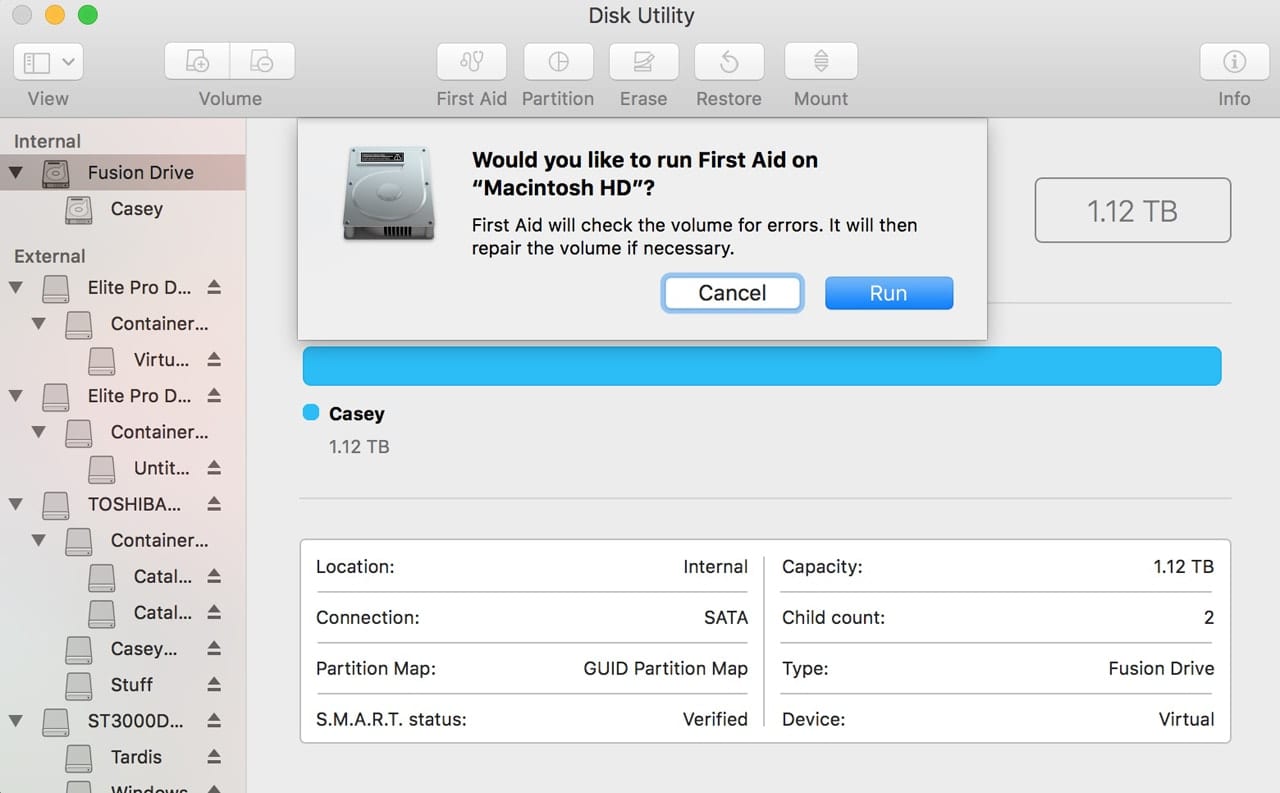Click the Restore toolbar icon
The height and width of the screenshot is (793, 1280).
pos(729,62)
